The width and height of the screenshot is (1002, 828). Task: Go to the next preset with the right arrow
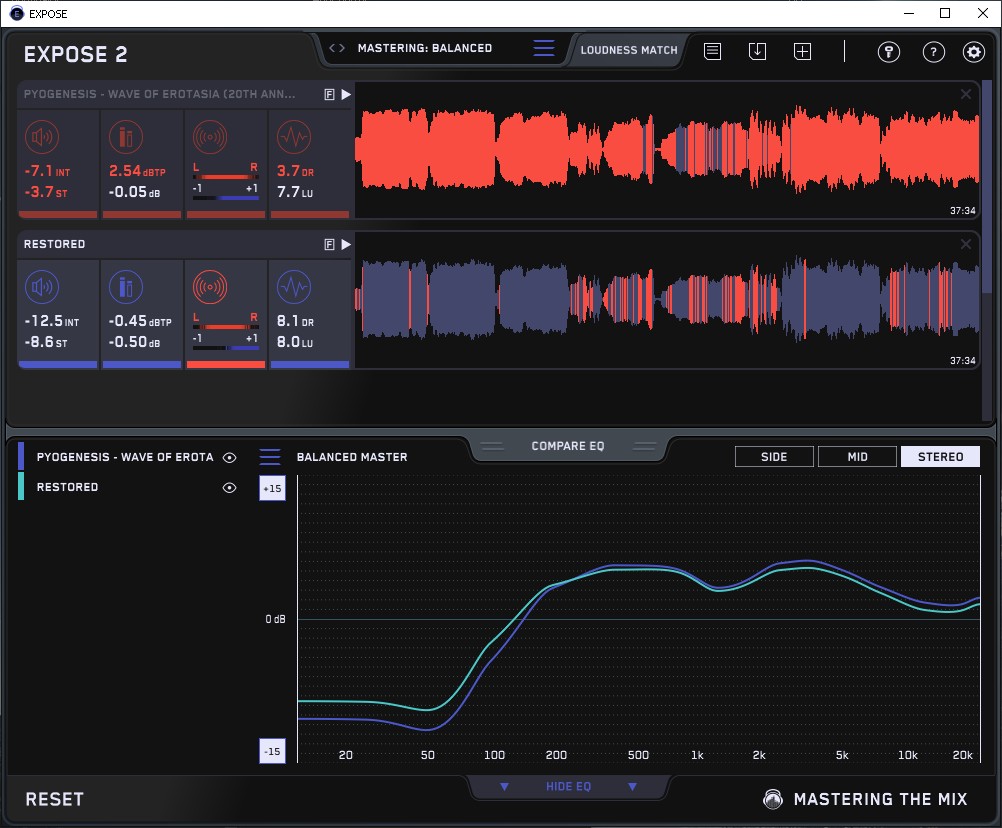(x=342, y=48)
